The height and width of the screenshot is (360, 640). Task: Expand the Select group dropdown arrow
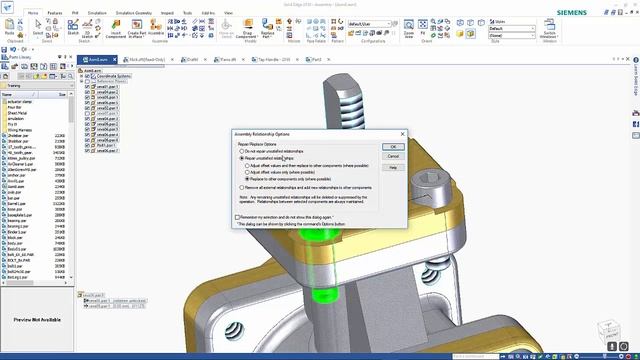coord(38,37)
